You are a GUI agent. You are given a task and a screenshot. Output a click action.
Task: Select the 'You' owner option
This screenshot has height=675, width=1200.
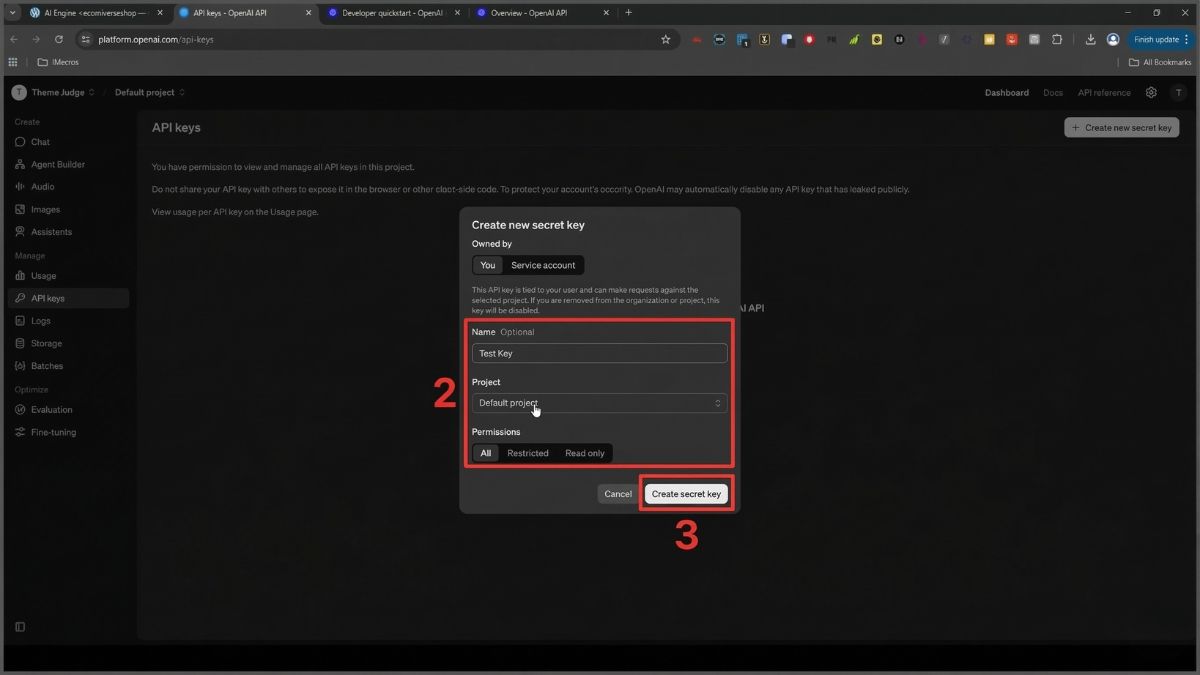coord(487,265)
